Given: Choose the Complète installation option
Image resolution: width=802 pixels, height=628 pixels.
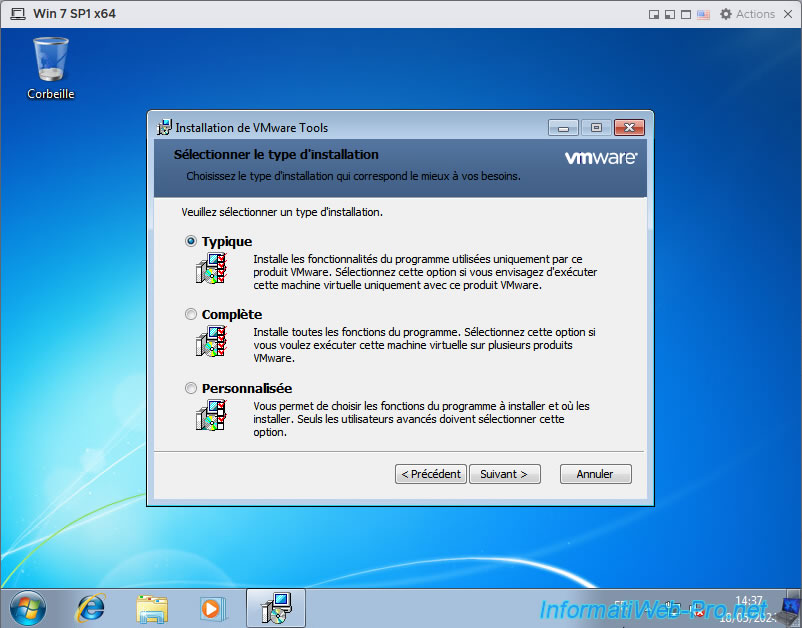Looking at the screenshot, I should [x=191, y=314].
